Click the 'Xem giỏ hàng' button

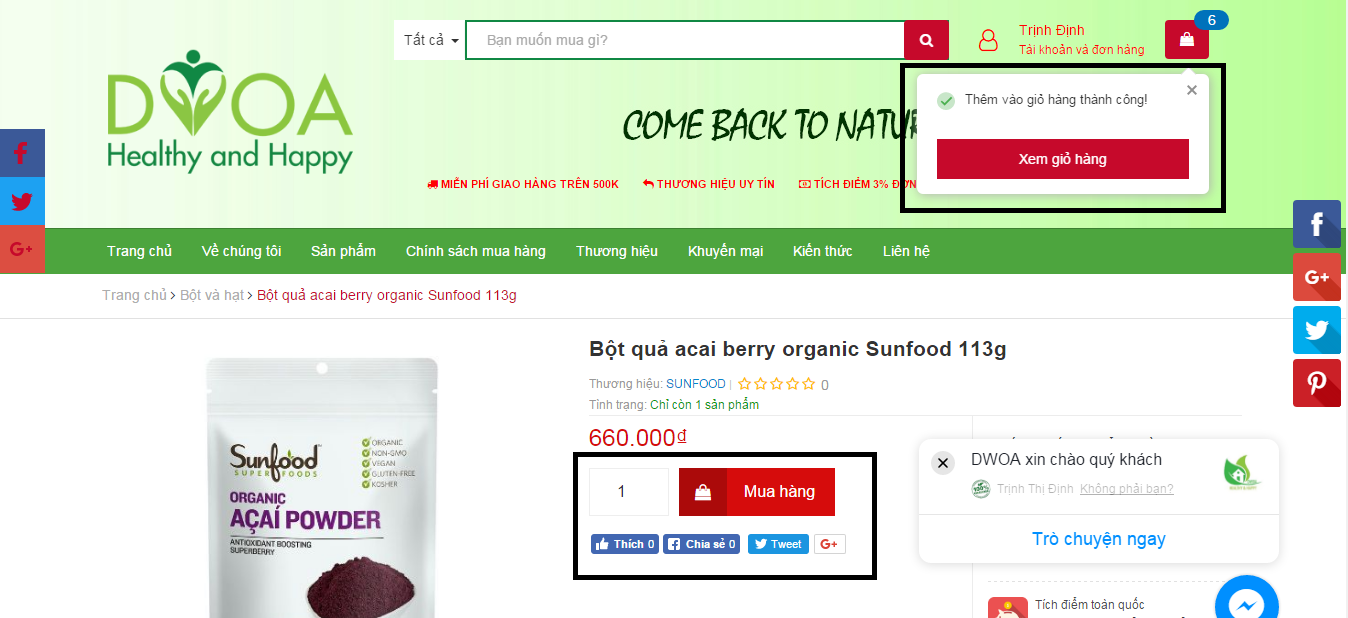(1062, 159)
